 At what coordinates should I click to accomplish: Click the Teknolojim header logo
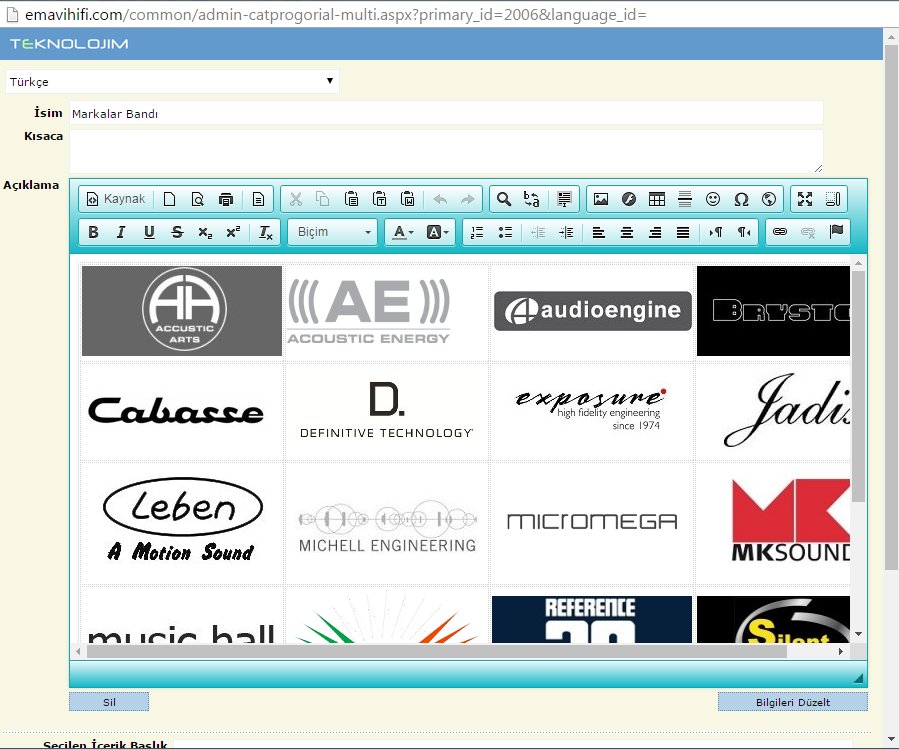click(69, 44)
